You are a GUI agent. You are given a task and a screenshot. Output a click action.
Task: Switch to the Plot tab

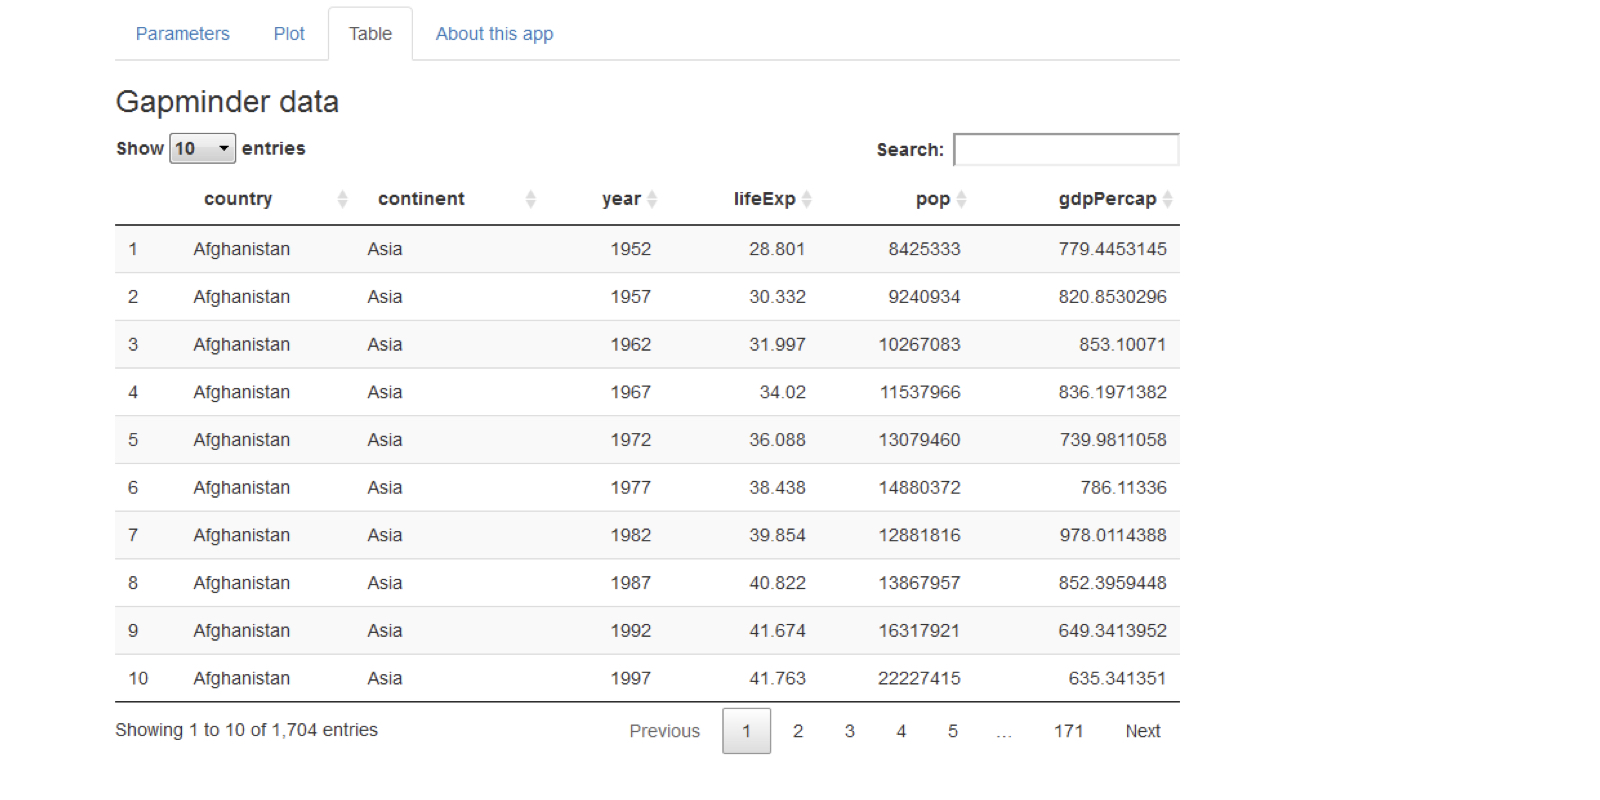pos(289,34)
